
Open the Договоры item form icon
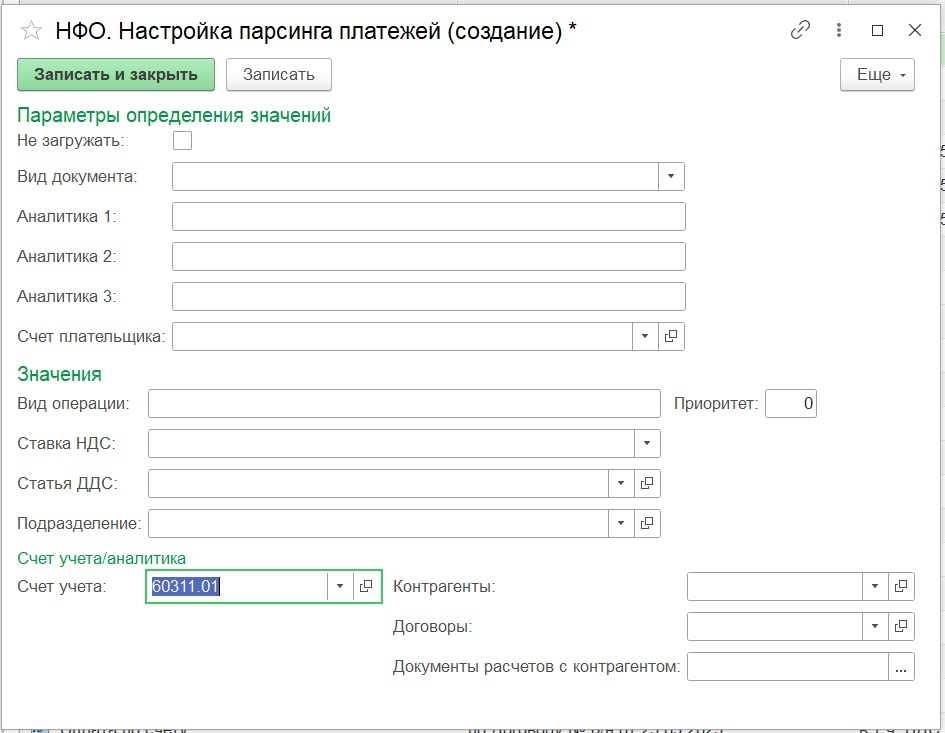tap(901, 626)
